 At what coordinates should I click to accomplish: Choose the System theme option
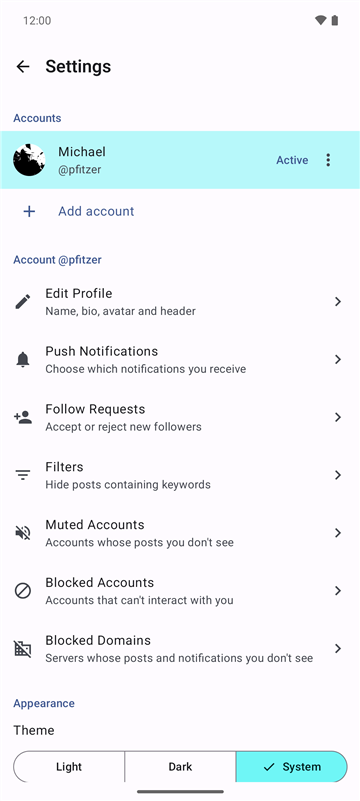tap(292, 767)
